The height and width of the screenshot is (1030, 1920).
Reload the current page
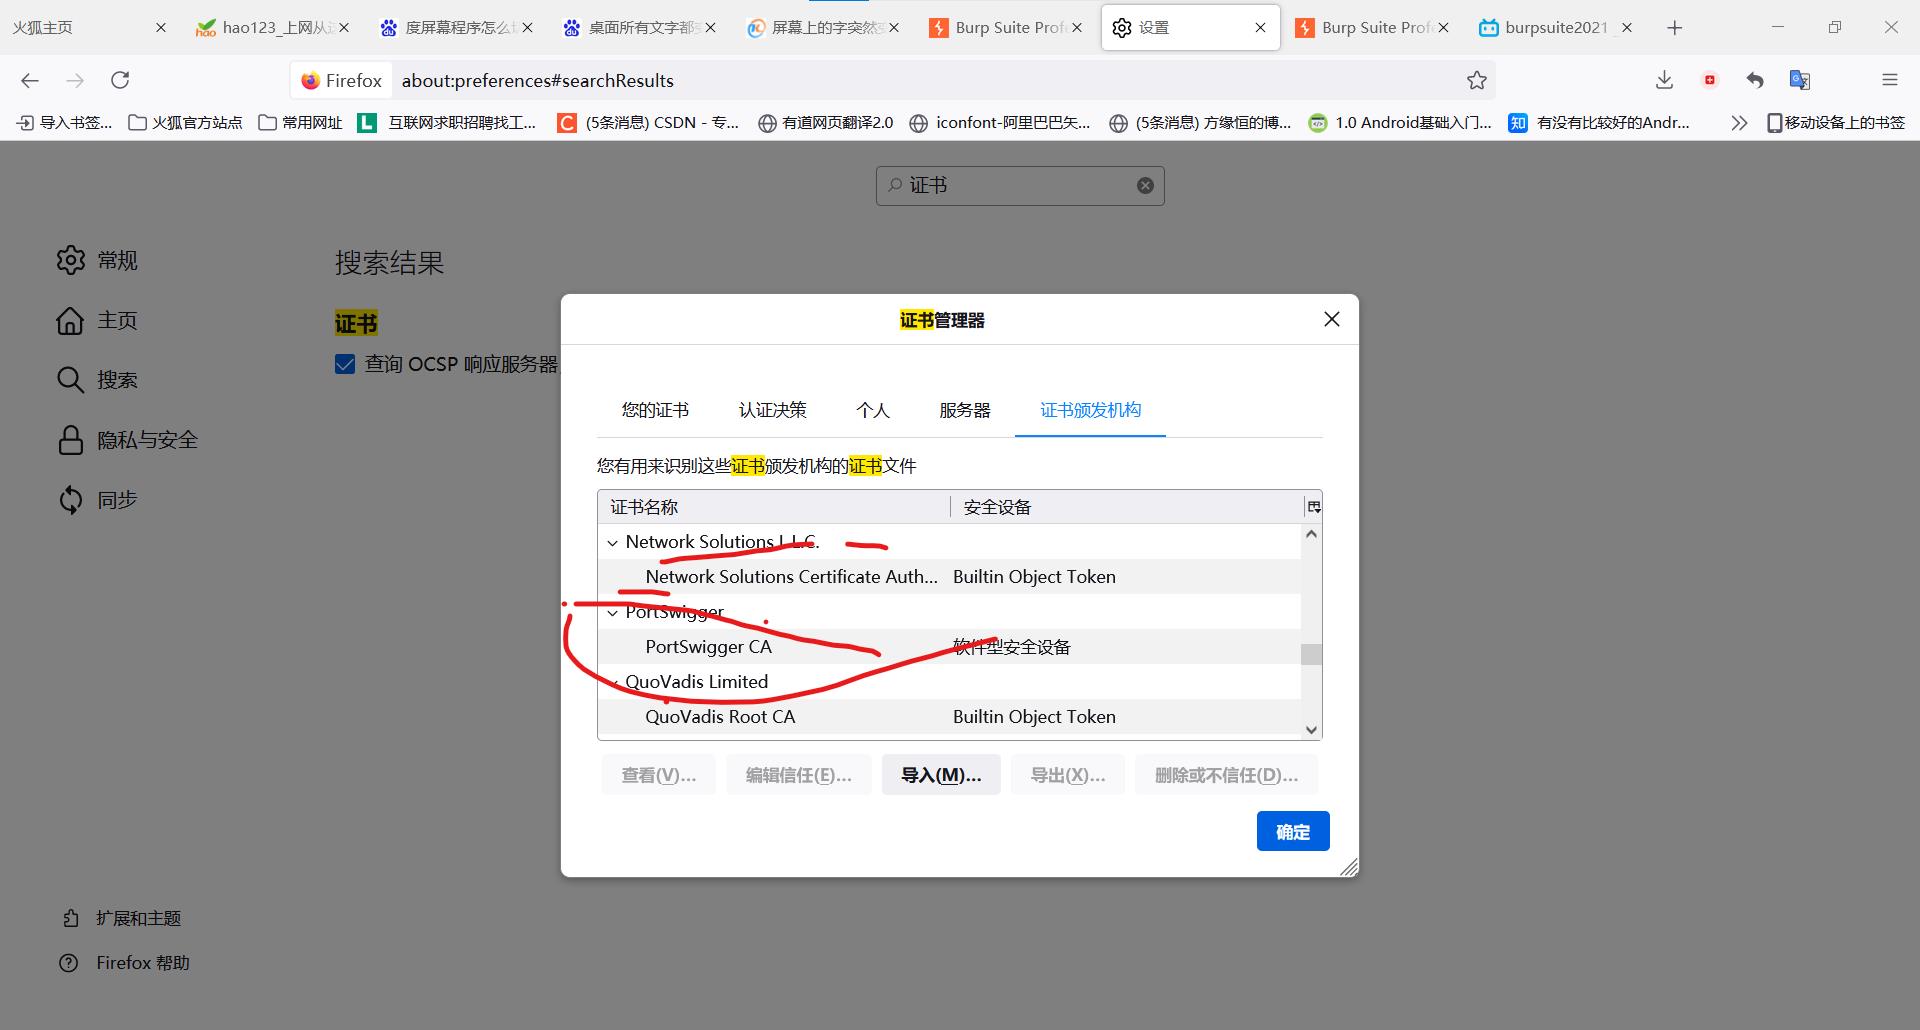pyautogui.click(x=120, y=80)
